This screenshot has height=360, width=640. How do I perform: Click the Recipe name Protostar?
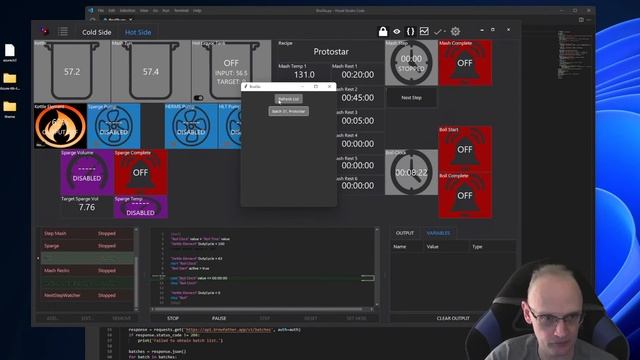[331, 52]
